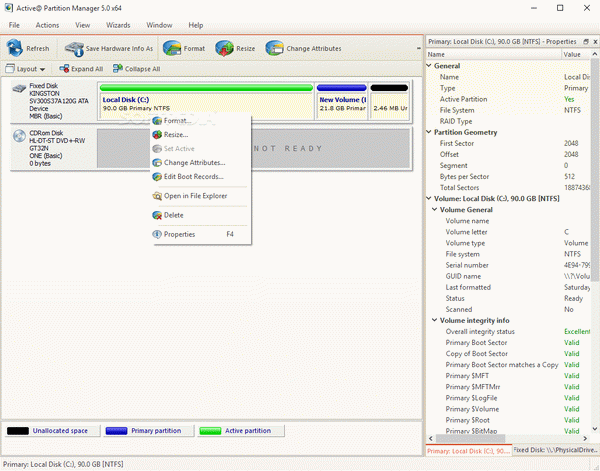Open the Wizards menu
This screenshot has height=471, width=600.
click(118, 25)
